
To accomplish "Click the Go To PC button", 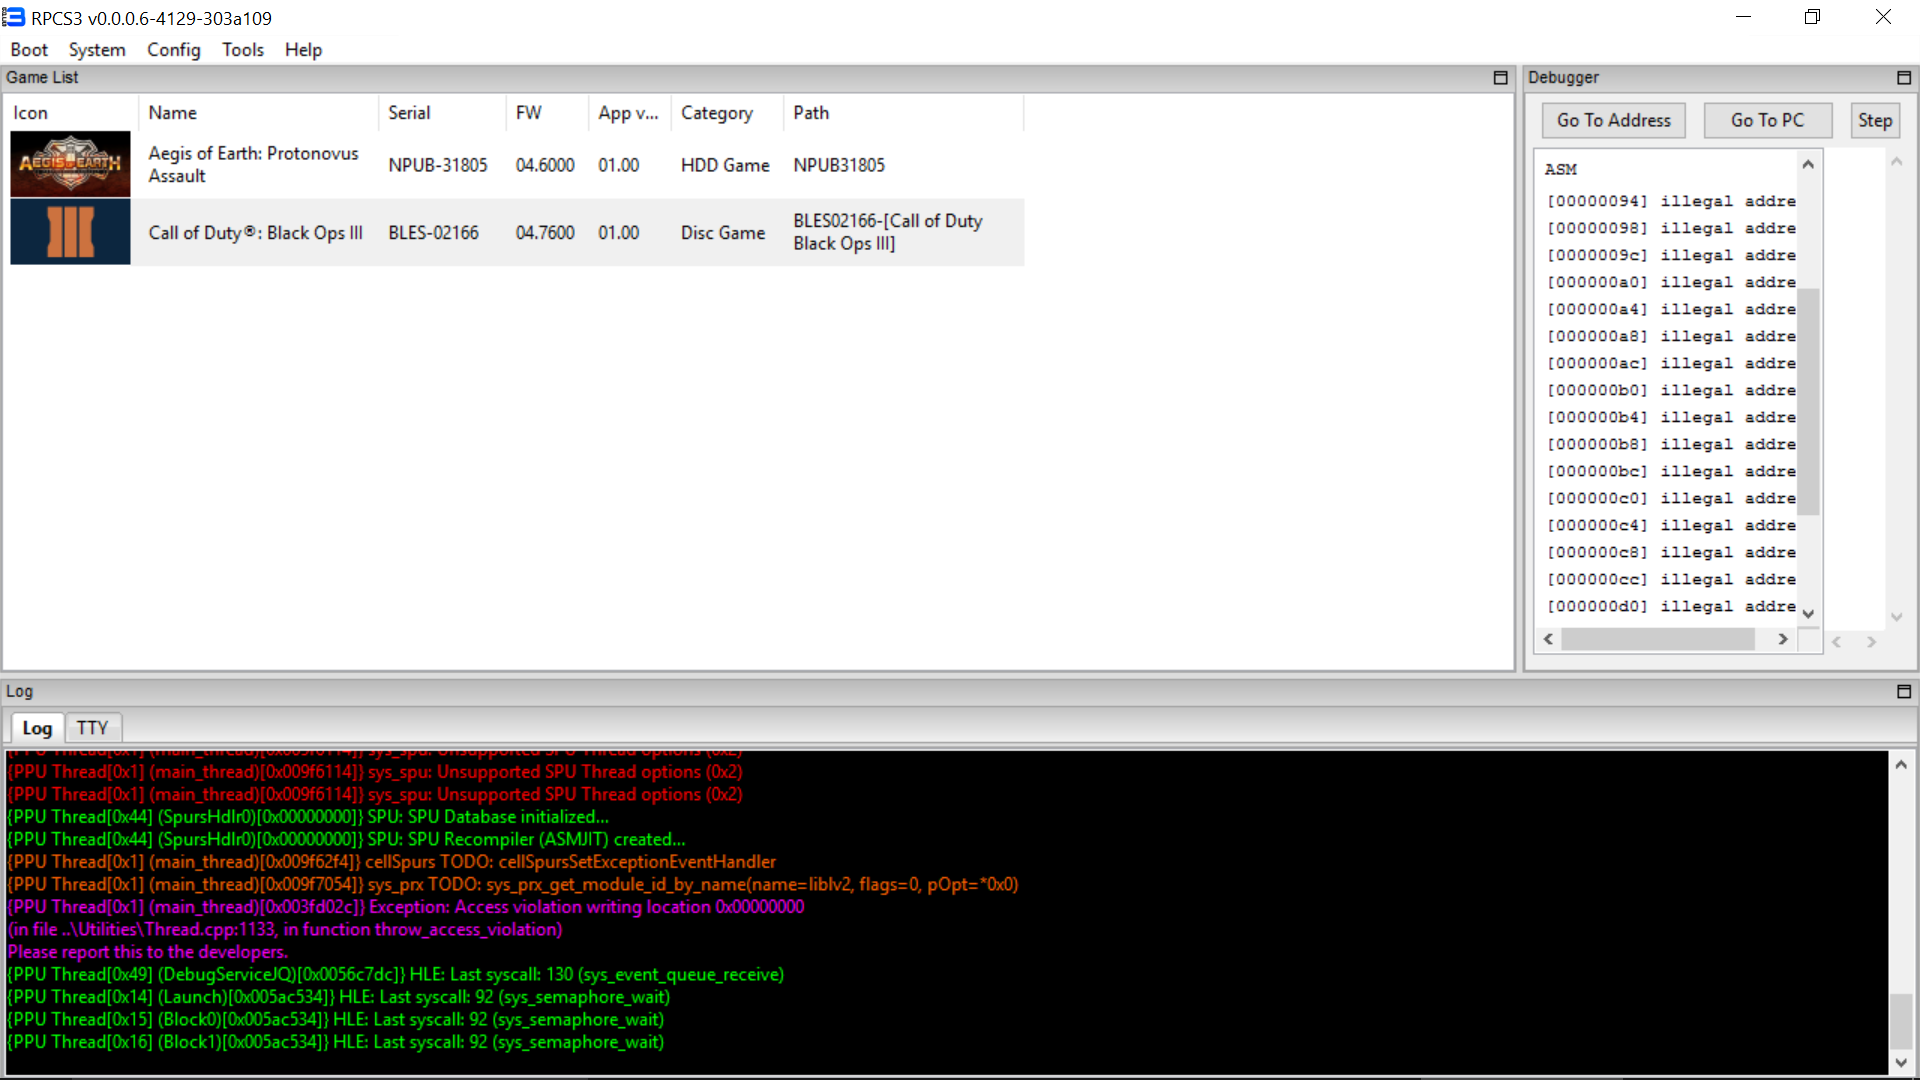I will 1767,120.
